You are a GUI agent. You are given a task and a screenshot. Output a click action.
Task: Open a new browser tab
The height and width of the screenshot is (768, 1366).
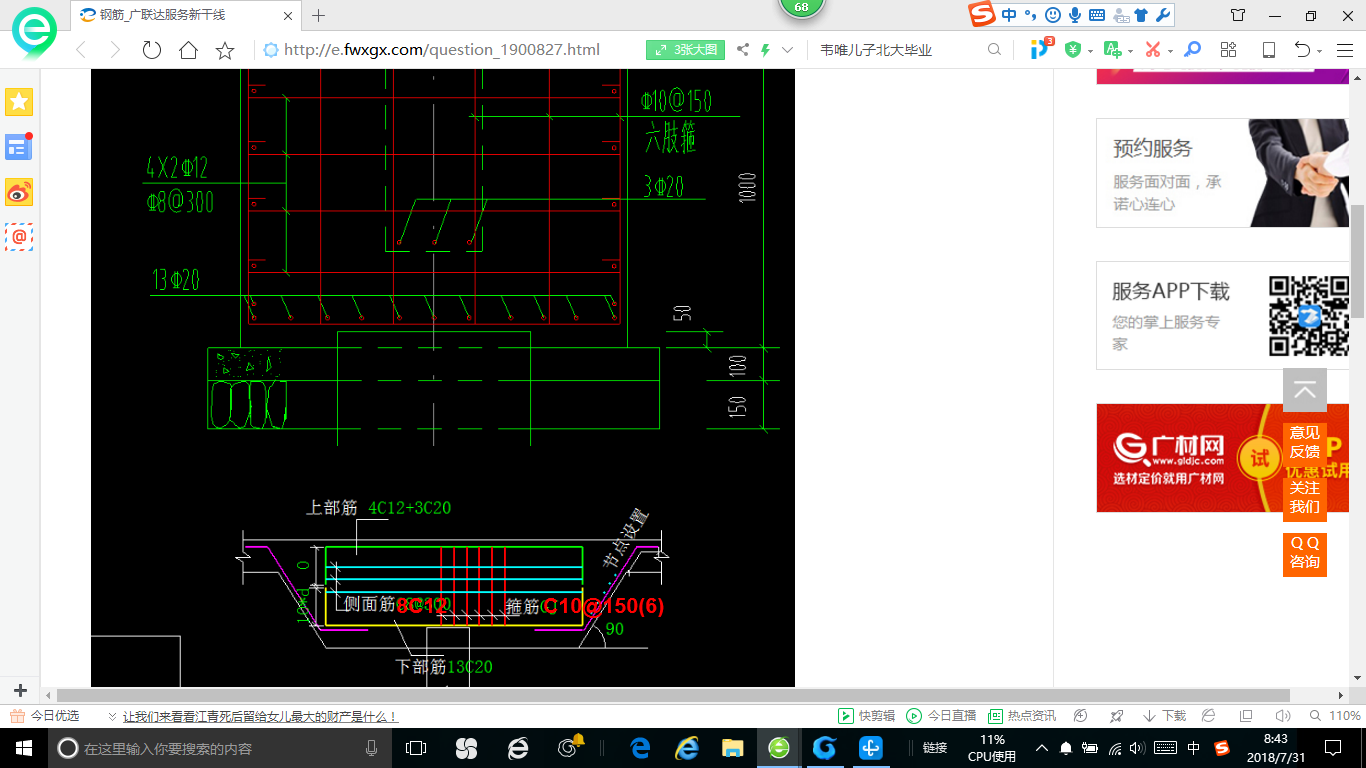point(319,15)
